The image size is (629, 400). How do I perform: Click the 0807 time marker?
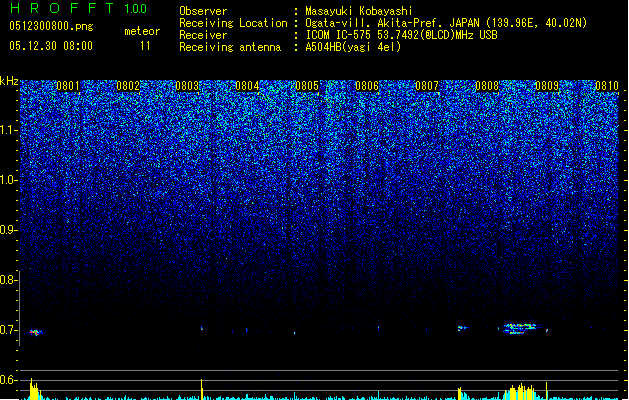[427, 86]
